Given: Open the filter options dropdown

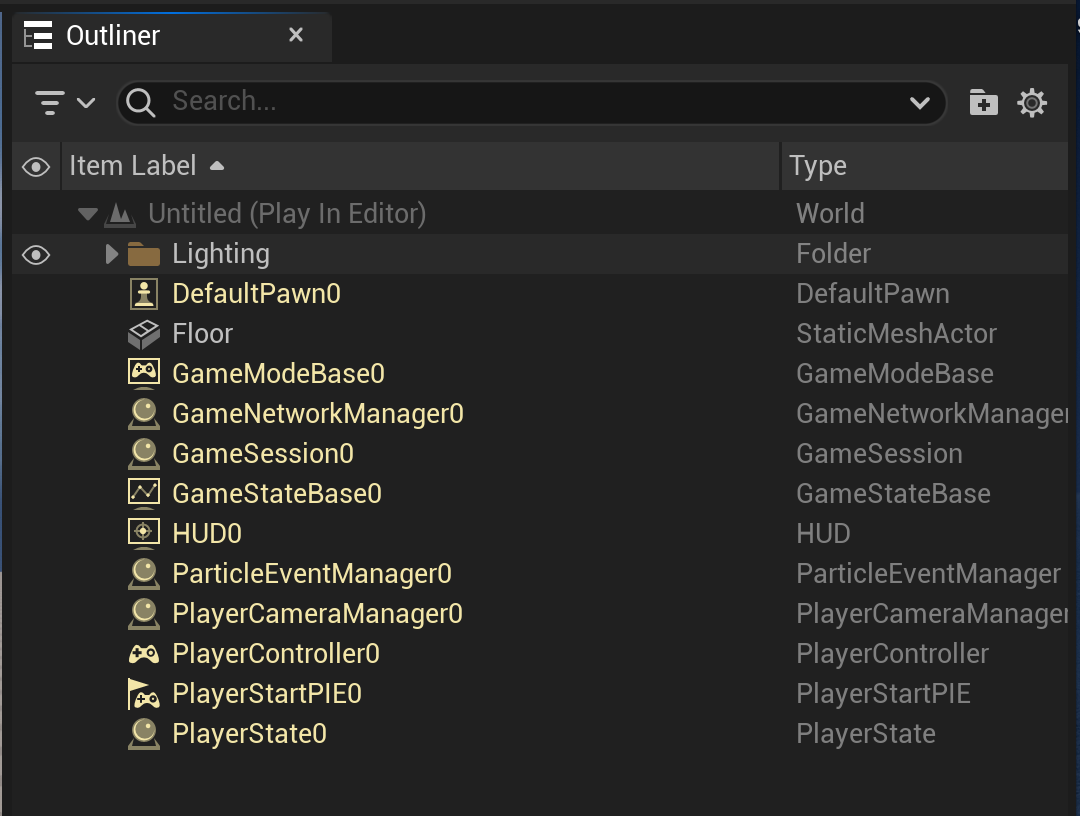Looking at the screenshot, I should 65,103.
